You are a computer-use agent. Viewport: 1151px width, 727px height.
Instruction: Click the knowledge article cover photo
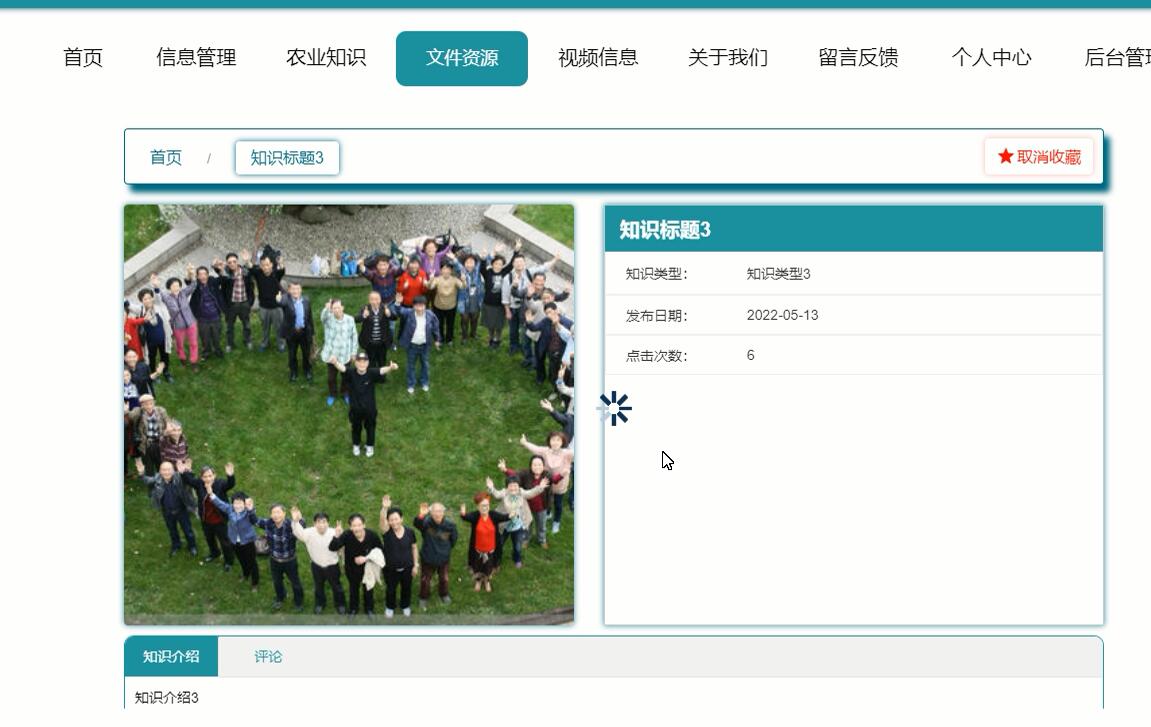pos(350,413)
